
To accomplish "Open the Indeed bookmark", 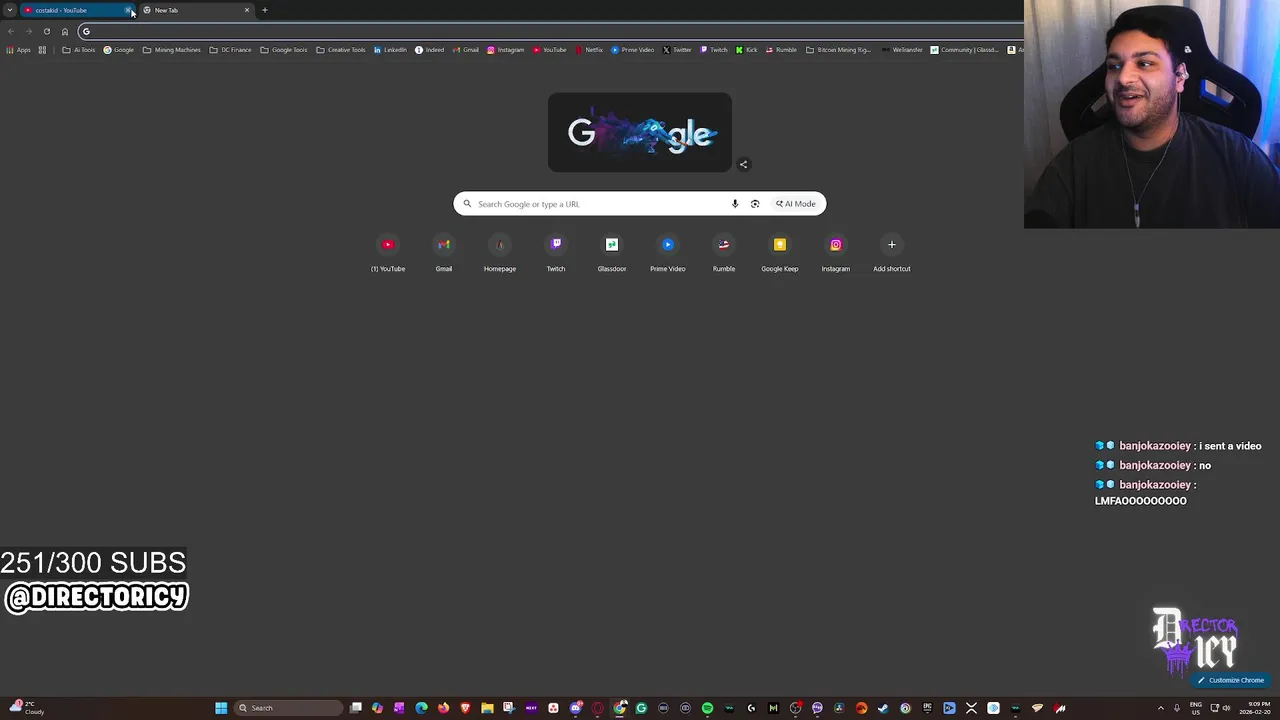I will [x=430, y=50].
